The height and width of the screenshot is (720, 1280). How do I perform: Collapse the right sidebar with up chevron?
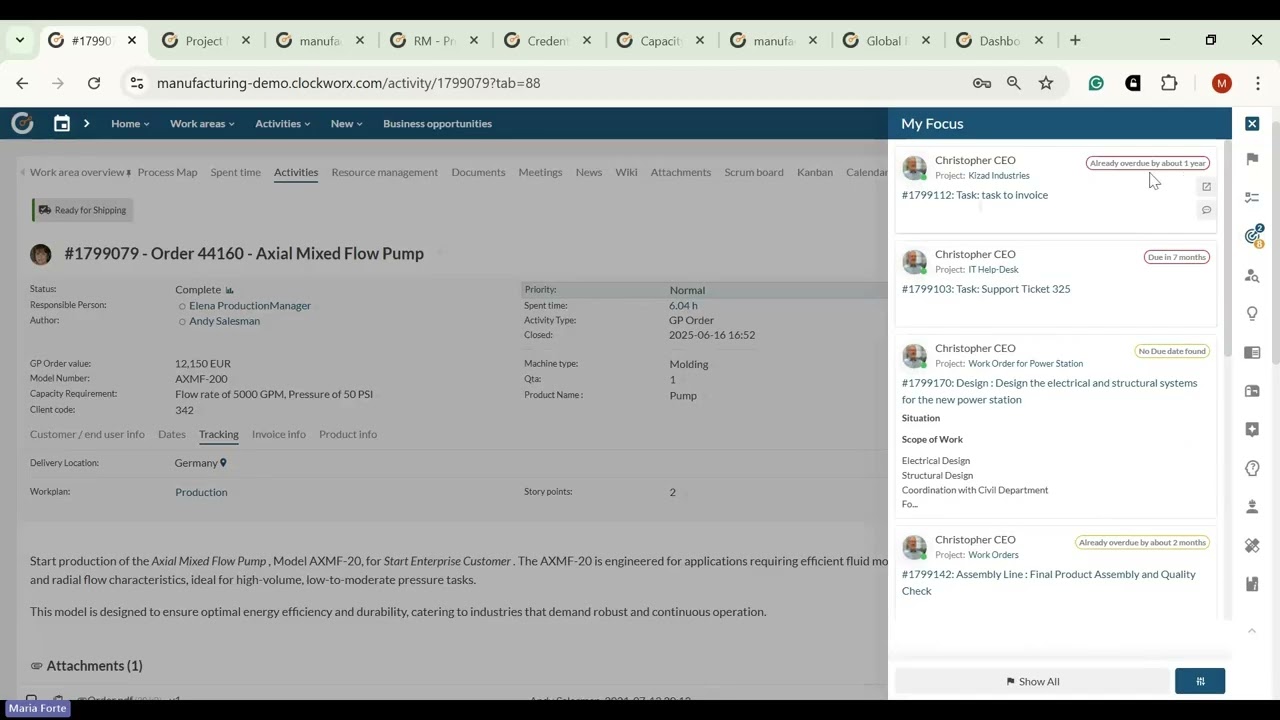(x=1252, y=630)
